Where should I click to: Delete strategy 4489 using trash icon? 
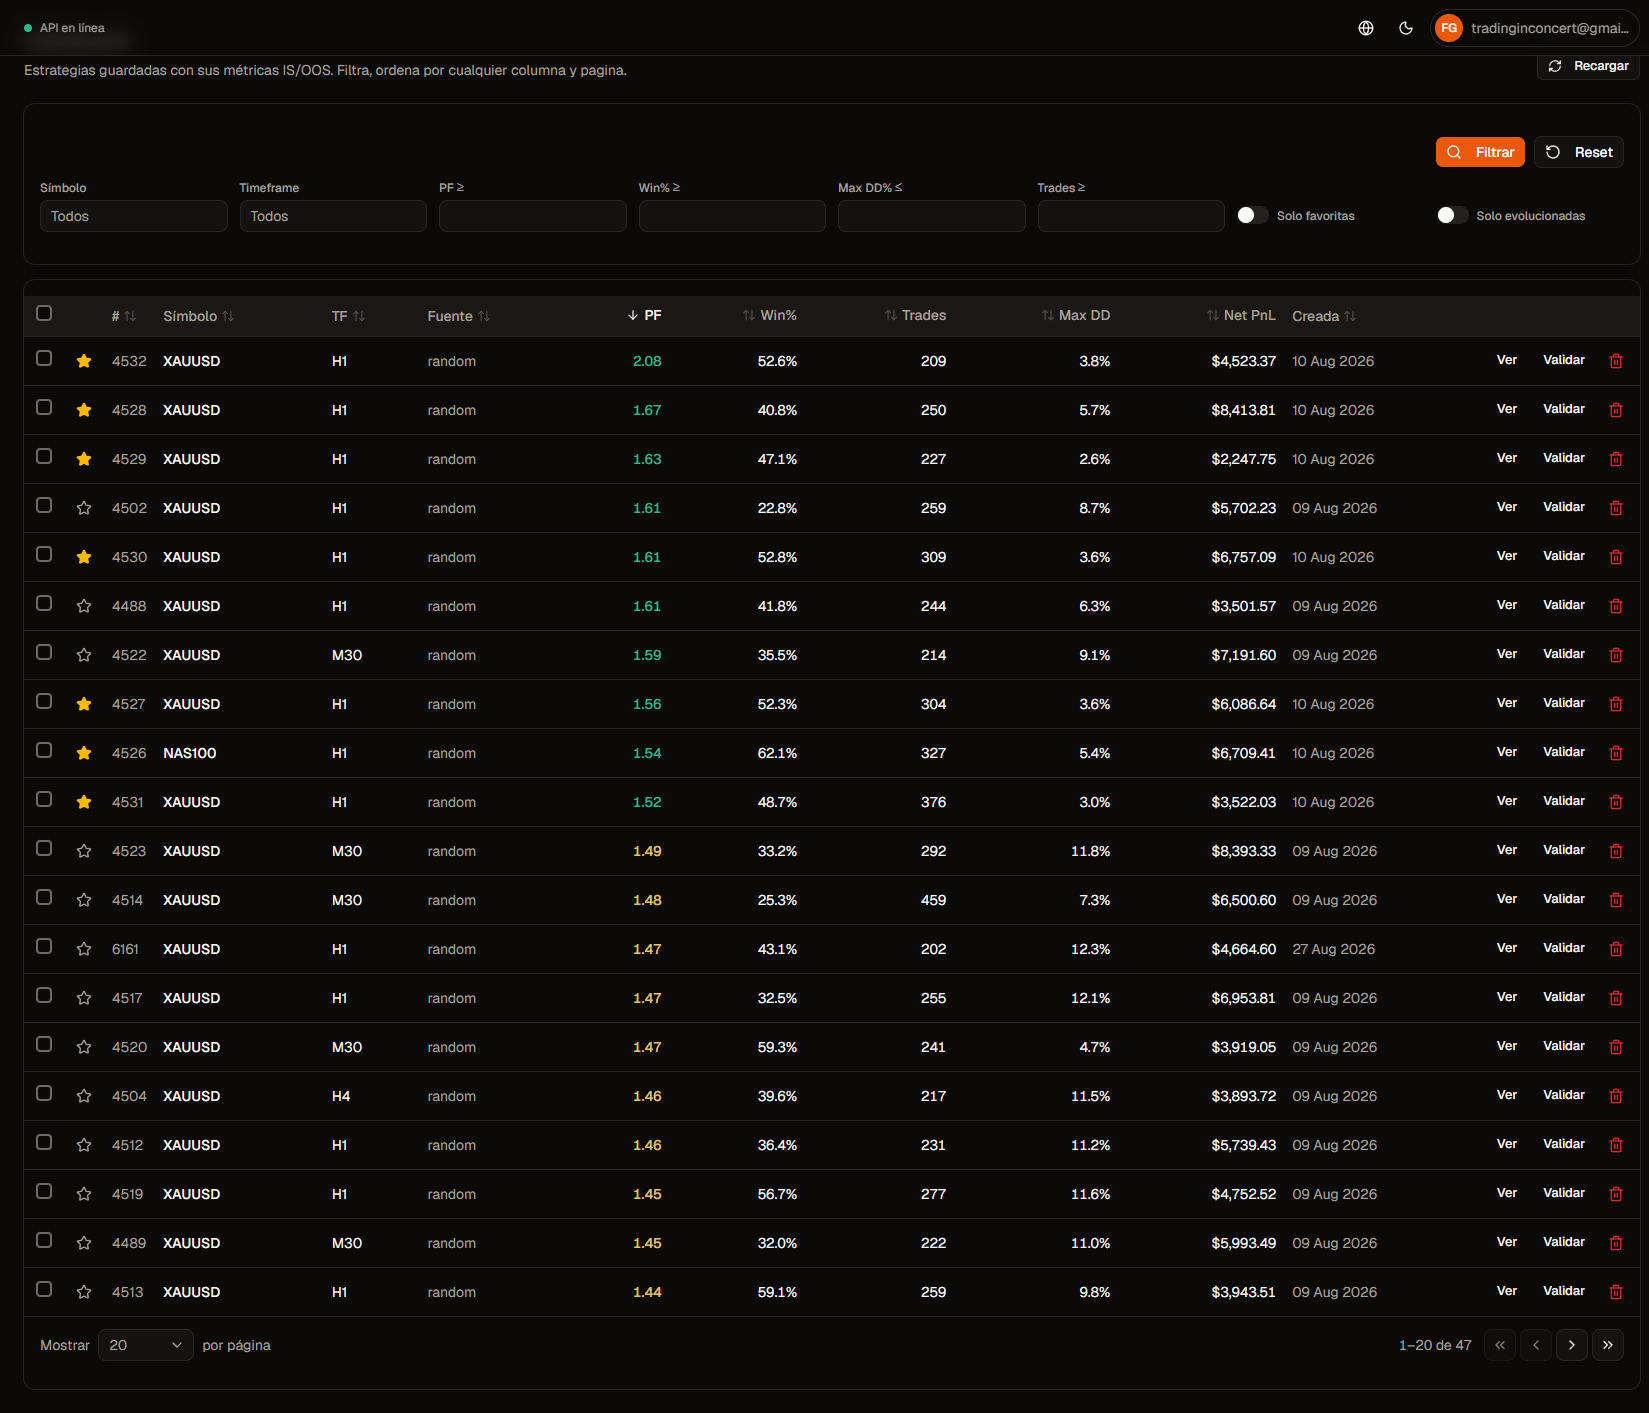point(1616,1243)
